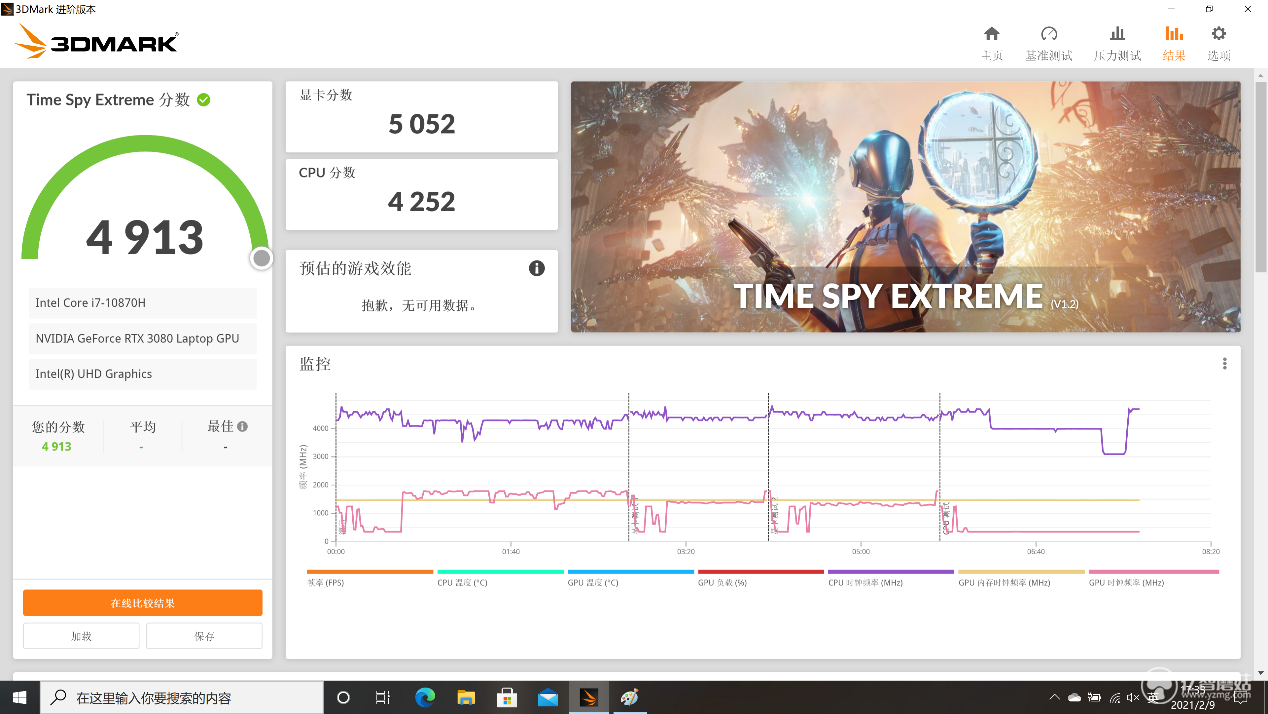Image resolution: width=1268 pixels, height=714 pixels.
Task: Click the vertical scrollbar thumb on the right
Action: tap(1260, 175)
